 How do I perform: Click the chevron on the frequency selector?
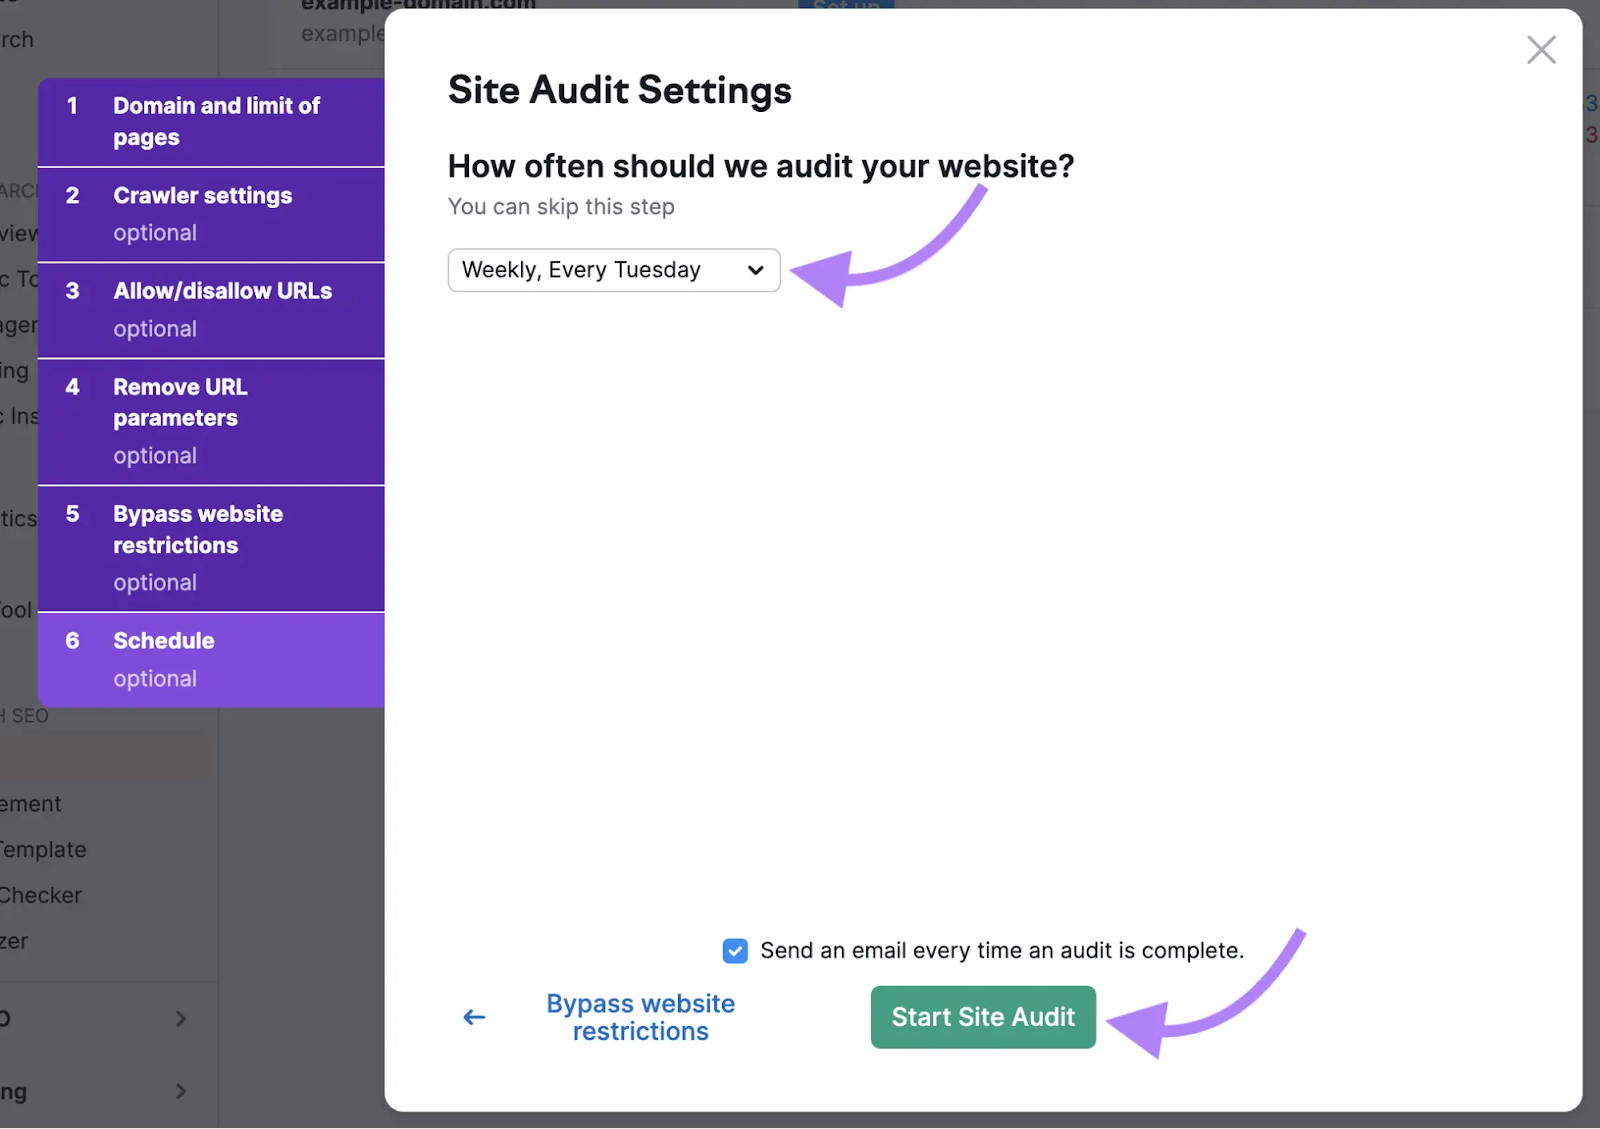[x=755, y=270]
